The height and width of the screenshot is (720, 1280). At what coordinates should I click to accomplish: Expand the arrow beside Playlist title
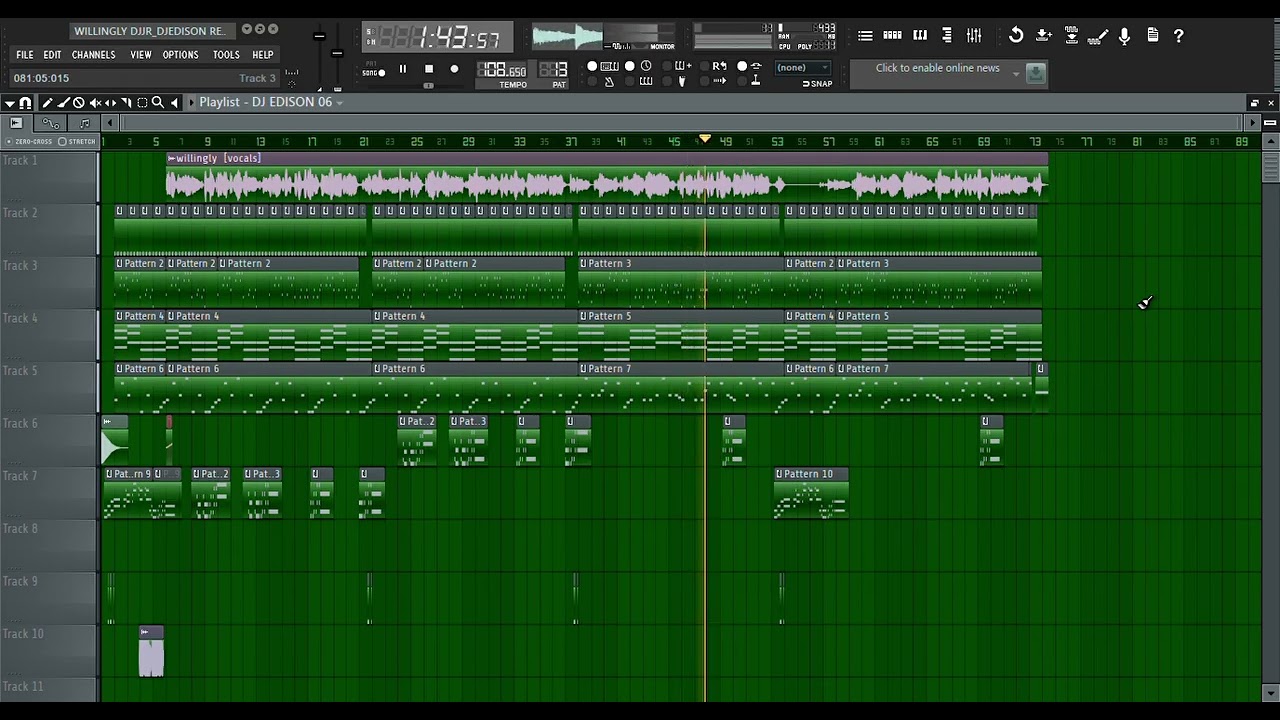(192, 103)
